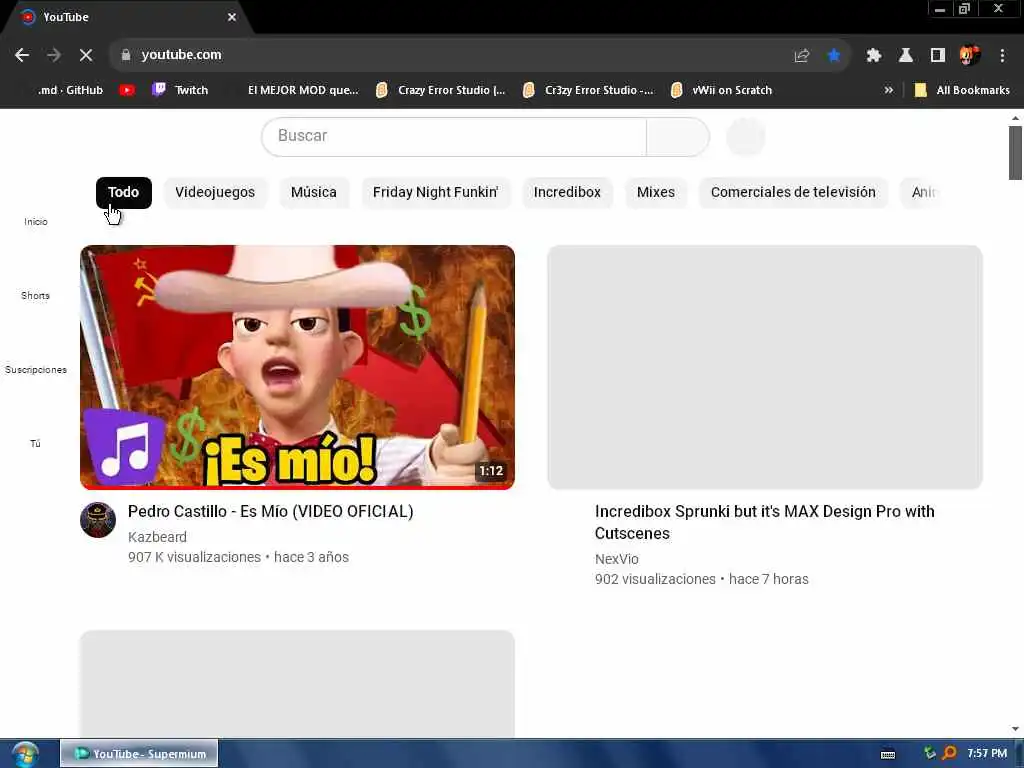Viewport: 1024px width, 768px height.
Task: Click the blue bookmark star icon
Action: pyautogui.click(x=834, y=56)
